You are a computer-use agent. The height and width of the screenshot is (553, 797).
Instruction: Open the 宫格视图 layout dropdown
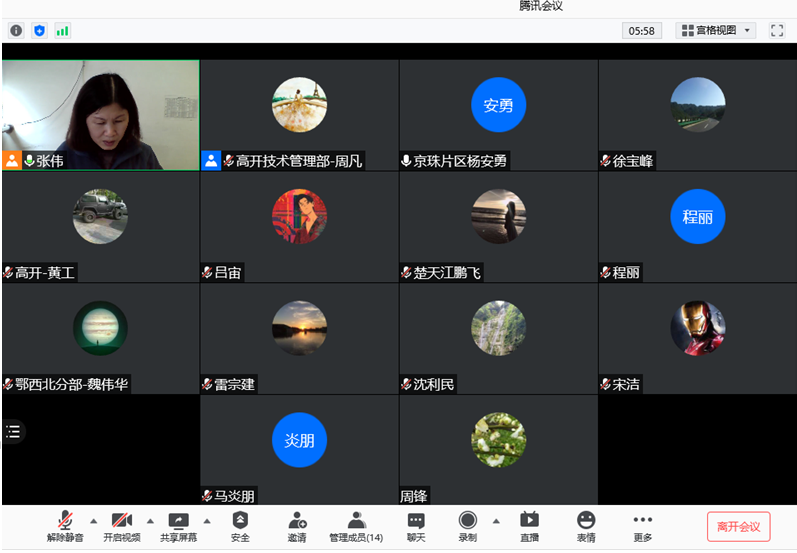coord(715,30)
